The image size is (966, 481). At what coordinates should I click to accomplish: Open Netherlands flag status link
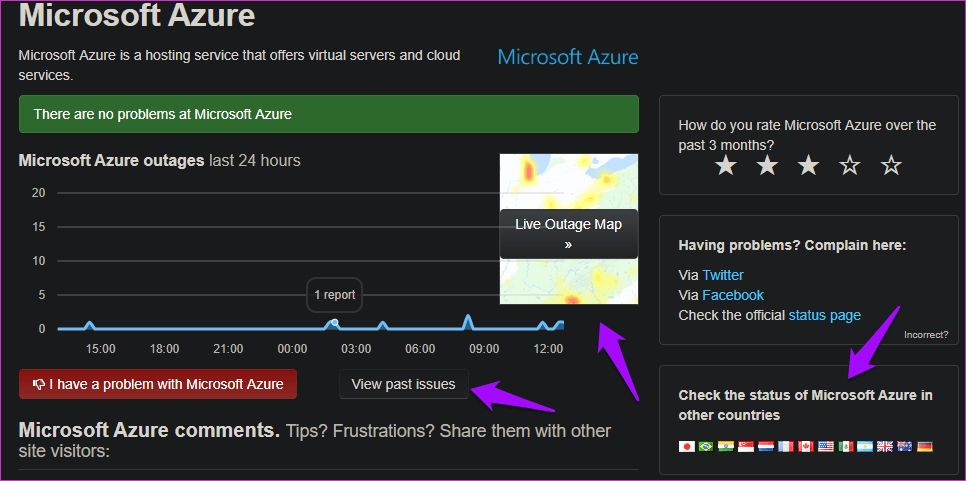pos(766,447)
